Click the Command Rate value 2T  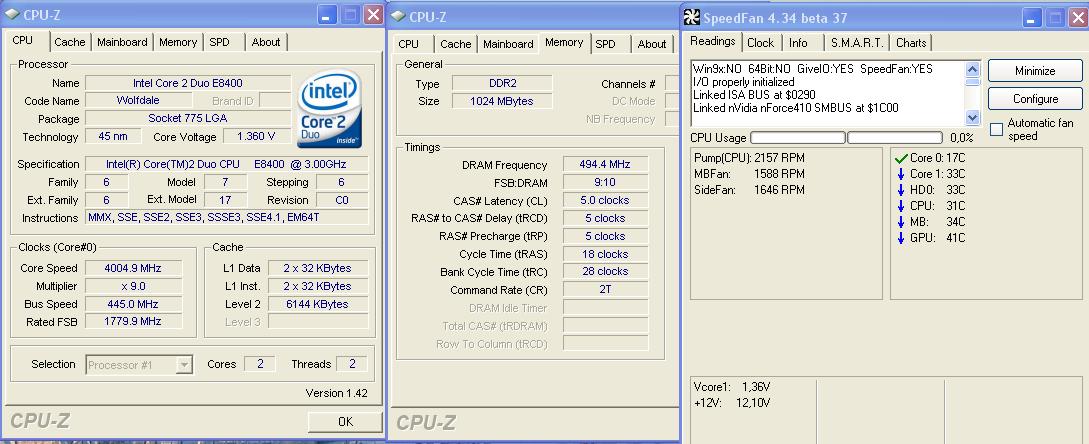605,290
